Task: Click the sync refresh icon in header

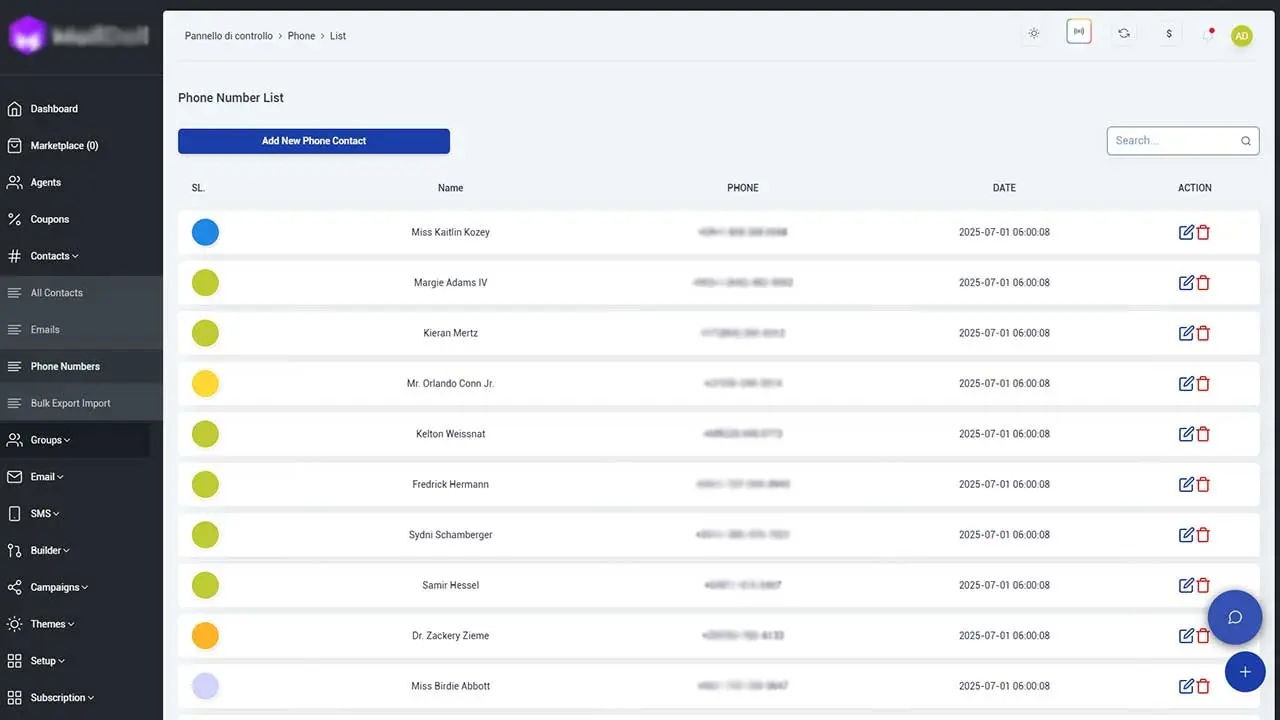Action: point(1124,33)
